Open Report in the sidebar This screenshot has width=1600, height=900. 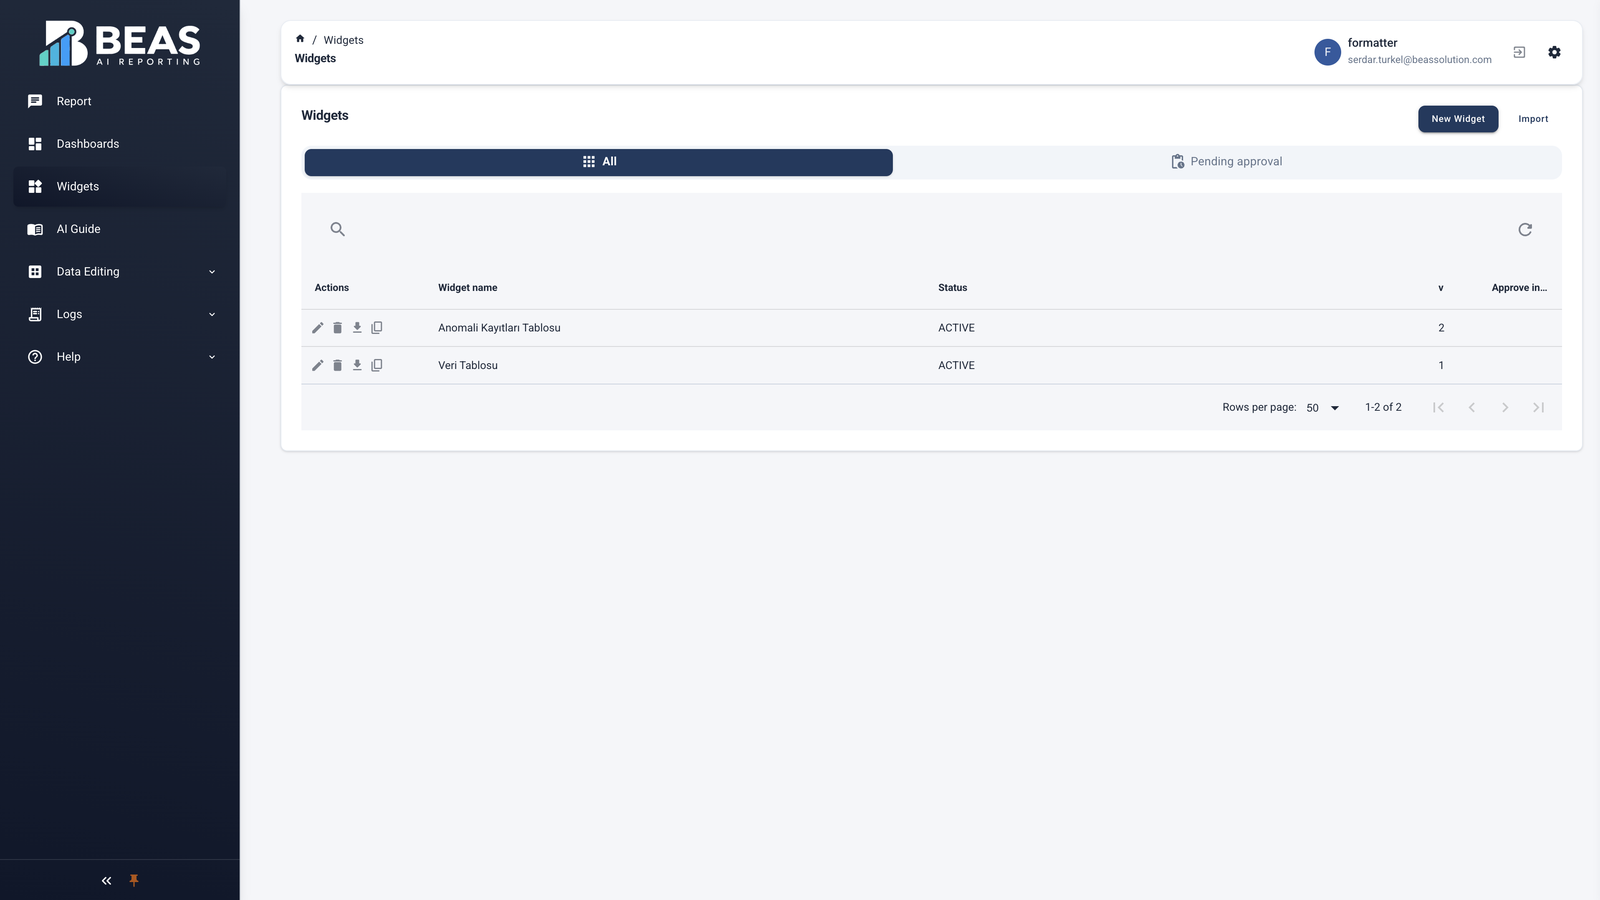(x=120, y=102)
